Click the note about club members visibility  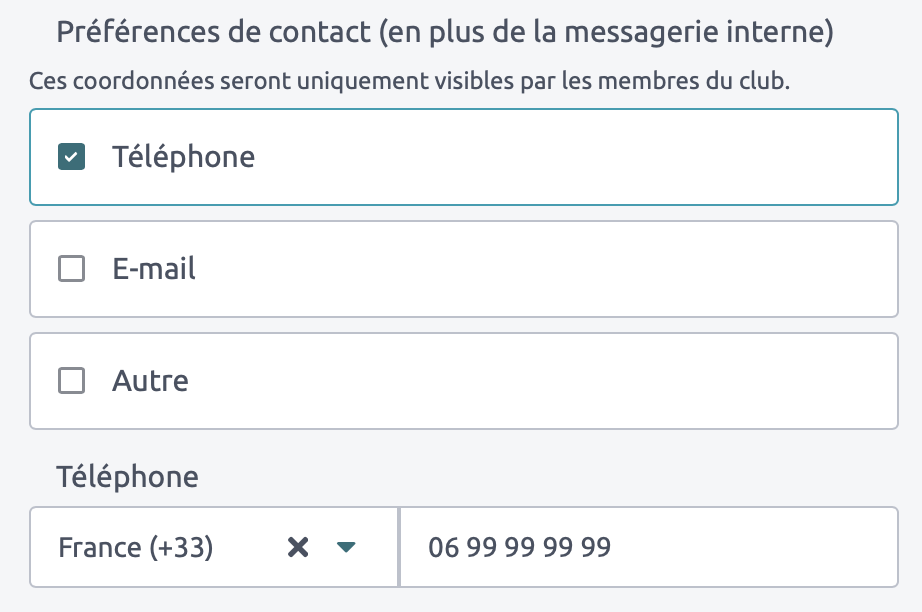point(409,81)
